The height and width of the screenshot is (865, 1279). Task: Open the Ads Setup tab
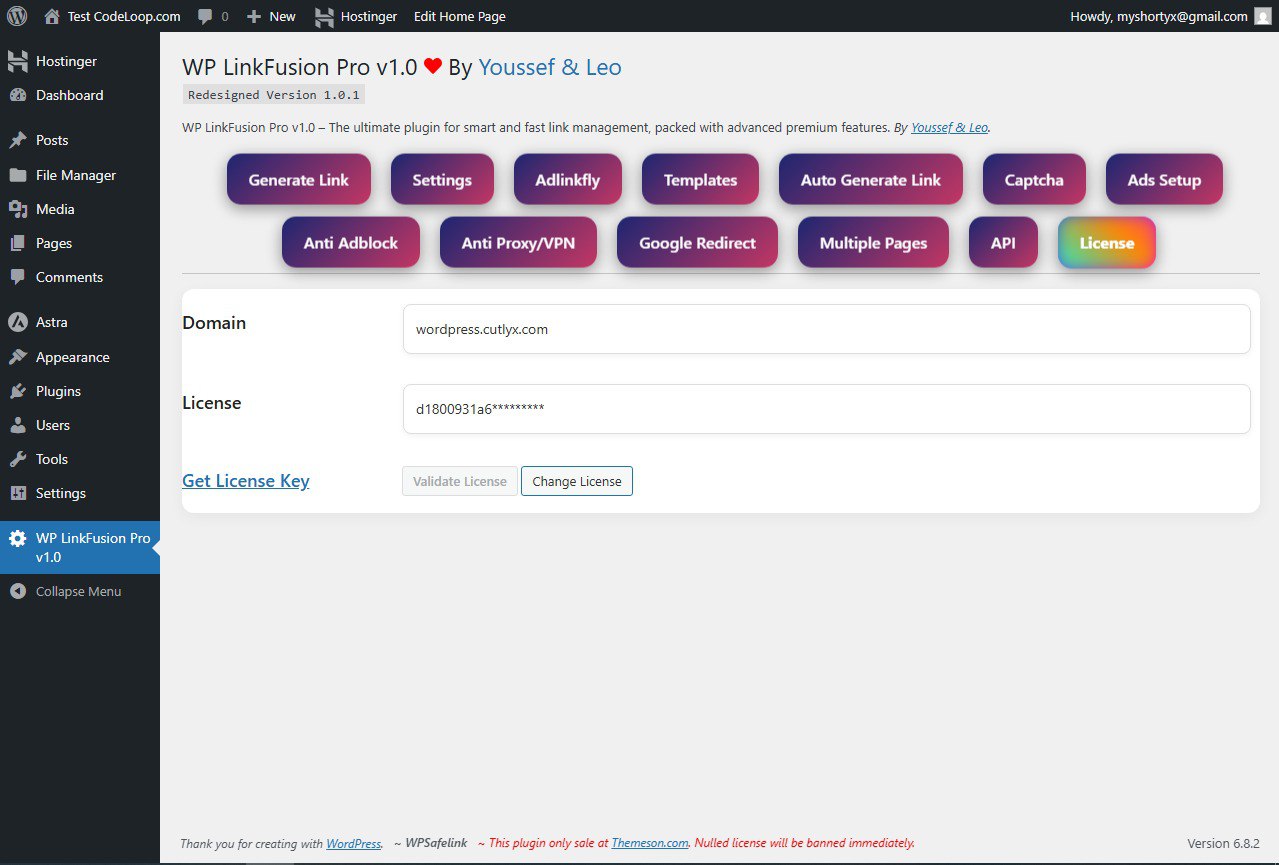pyautogui.click(x=1164, y=179)
